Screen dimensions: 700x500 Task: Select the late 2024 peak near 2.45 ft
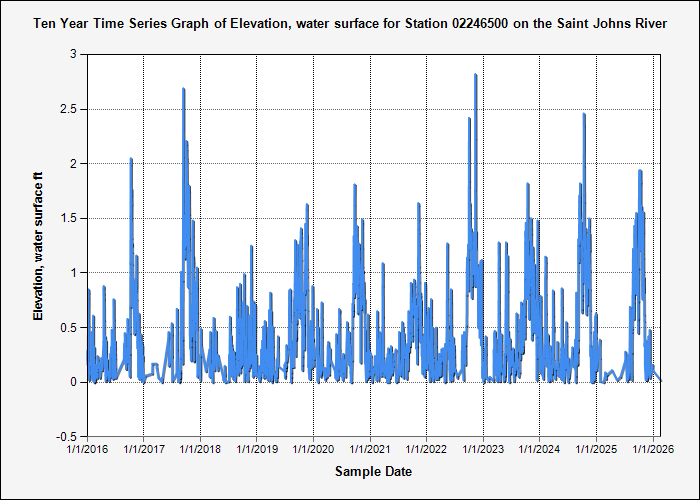(584, 115)
